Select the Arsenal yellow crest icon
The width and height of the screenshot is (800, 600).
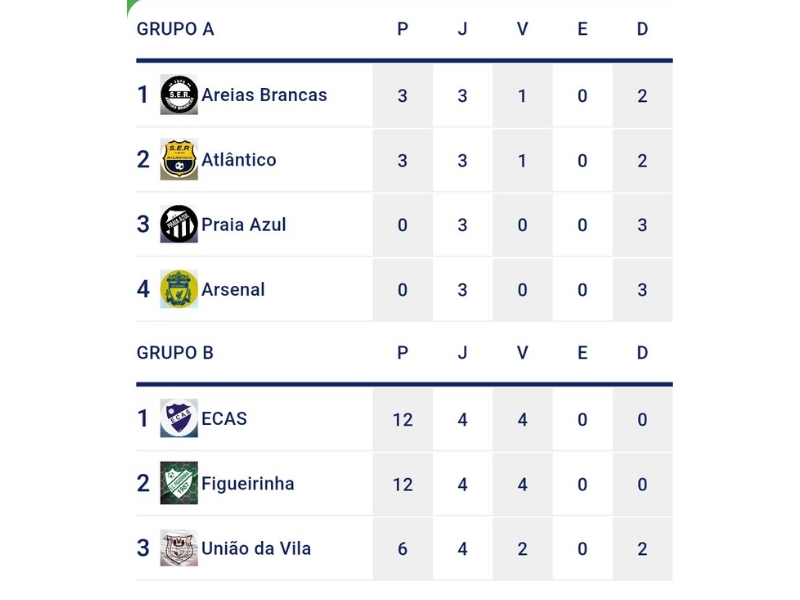click(179, 289)
